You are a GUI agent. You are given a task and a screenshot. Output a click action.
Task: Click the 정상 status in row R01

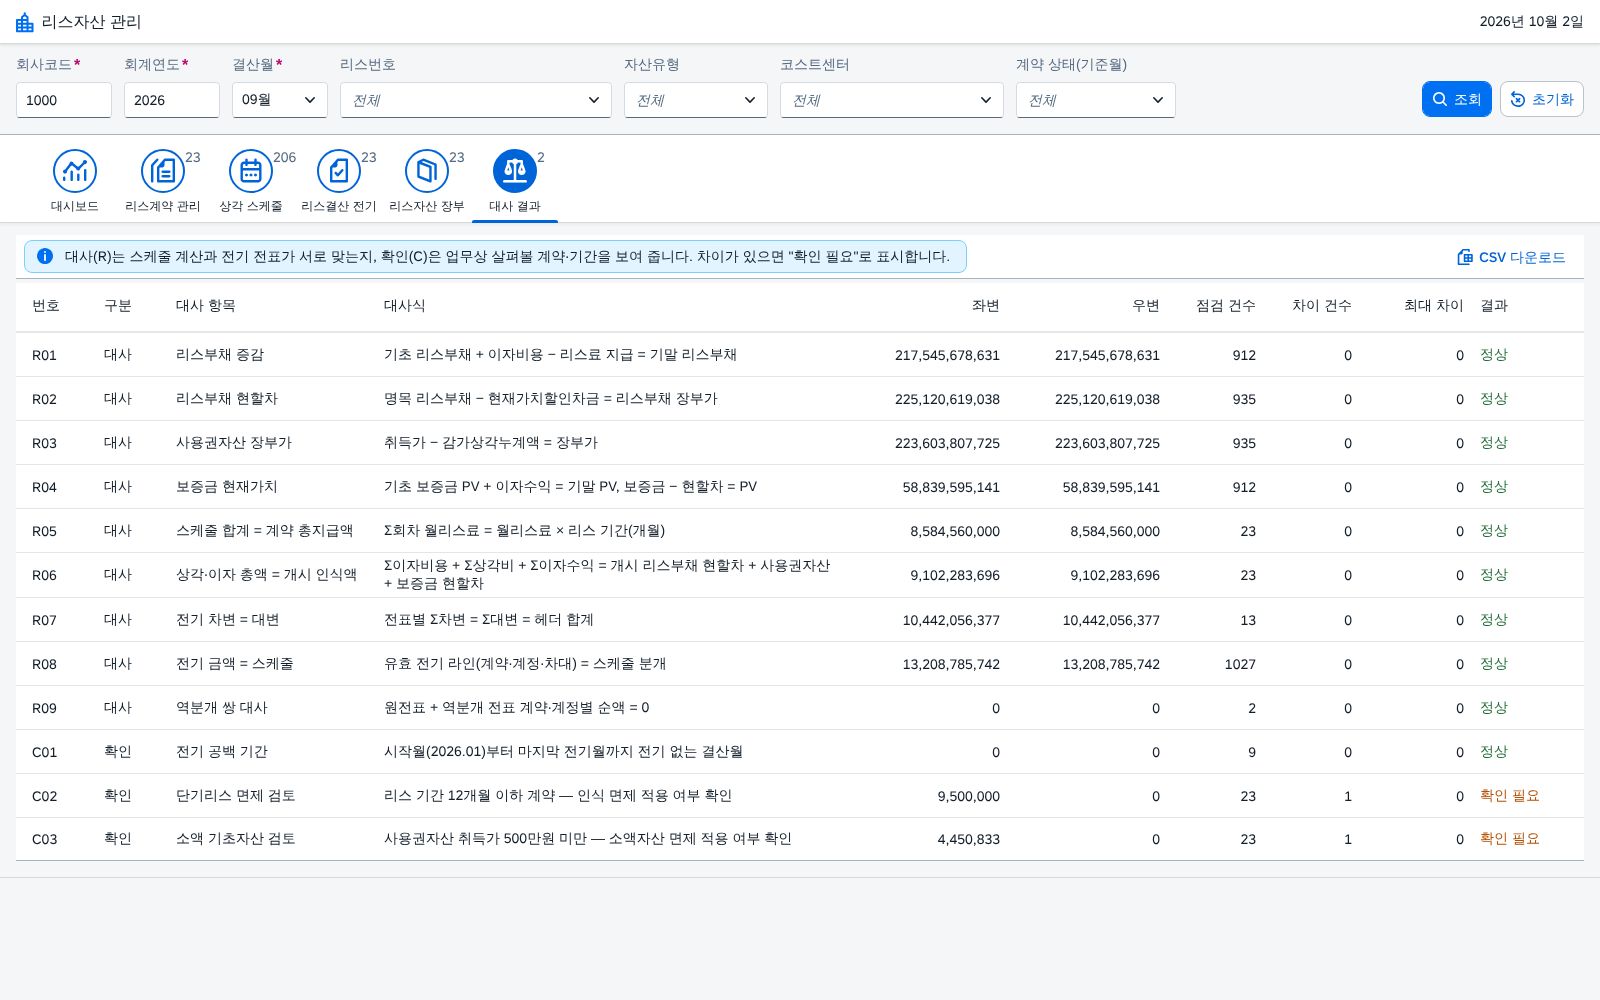1494,355
